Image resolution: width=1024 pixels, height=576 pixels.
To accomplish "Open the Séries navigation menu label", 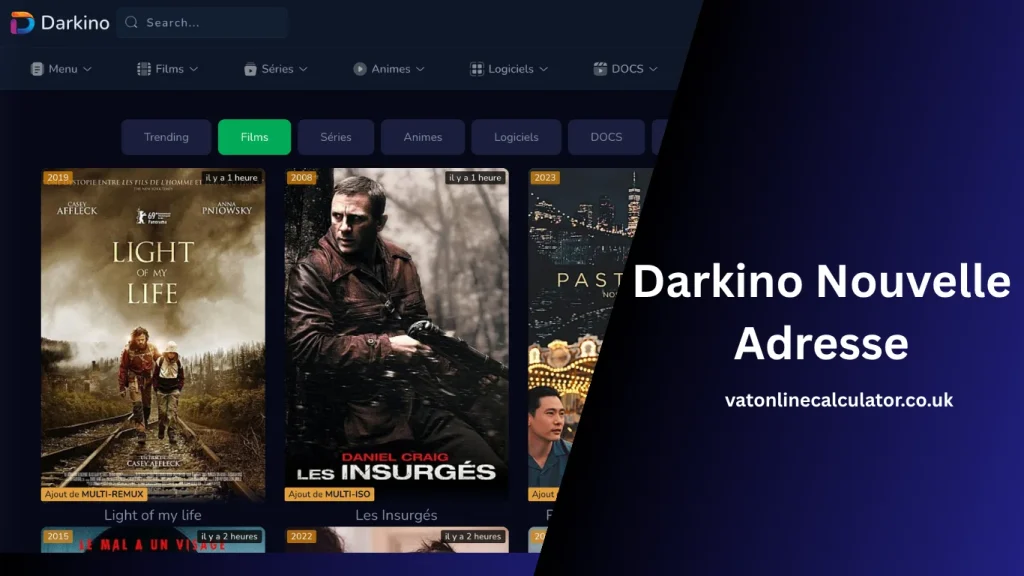I will click(278, 69).
